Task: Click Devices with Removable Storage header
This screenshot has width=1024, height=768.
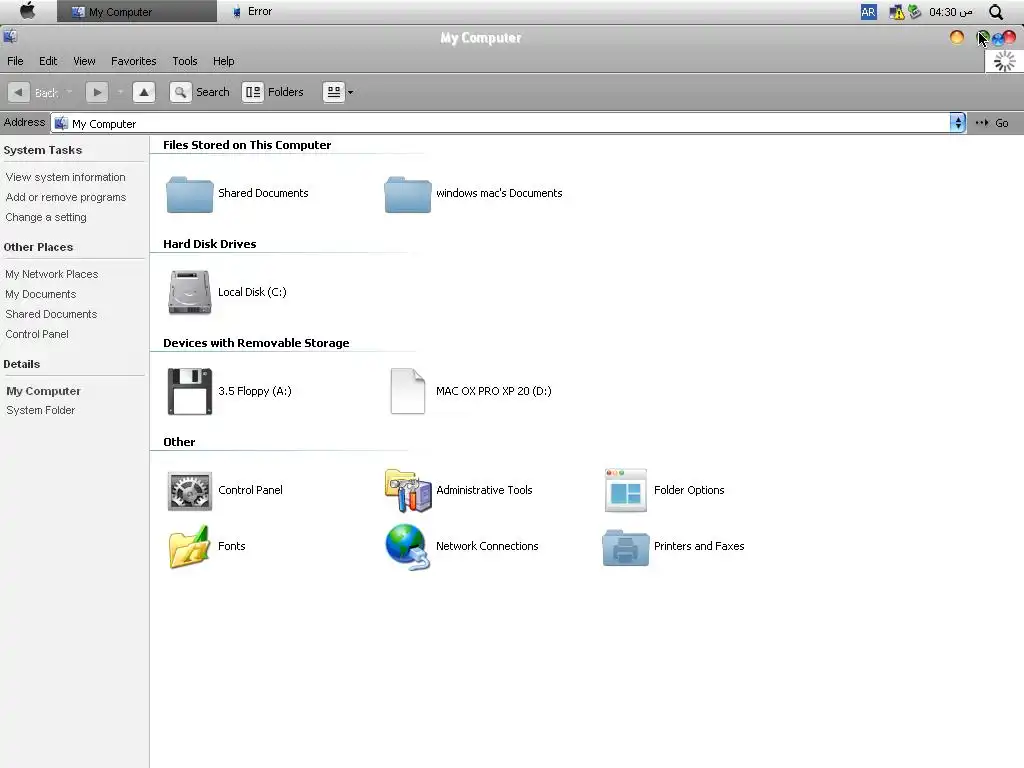Action: pyautogui.click(x=256, y=343)
